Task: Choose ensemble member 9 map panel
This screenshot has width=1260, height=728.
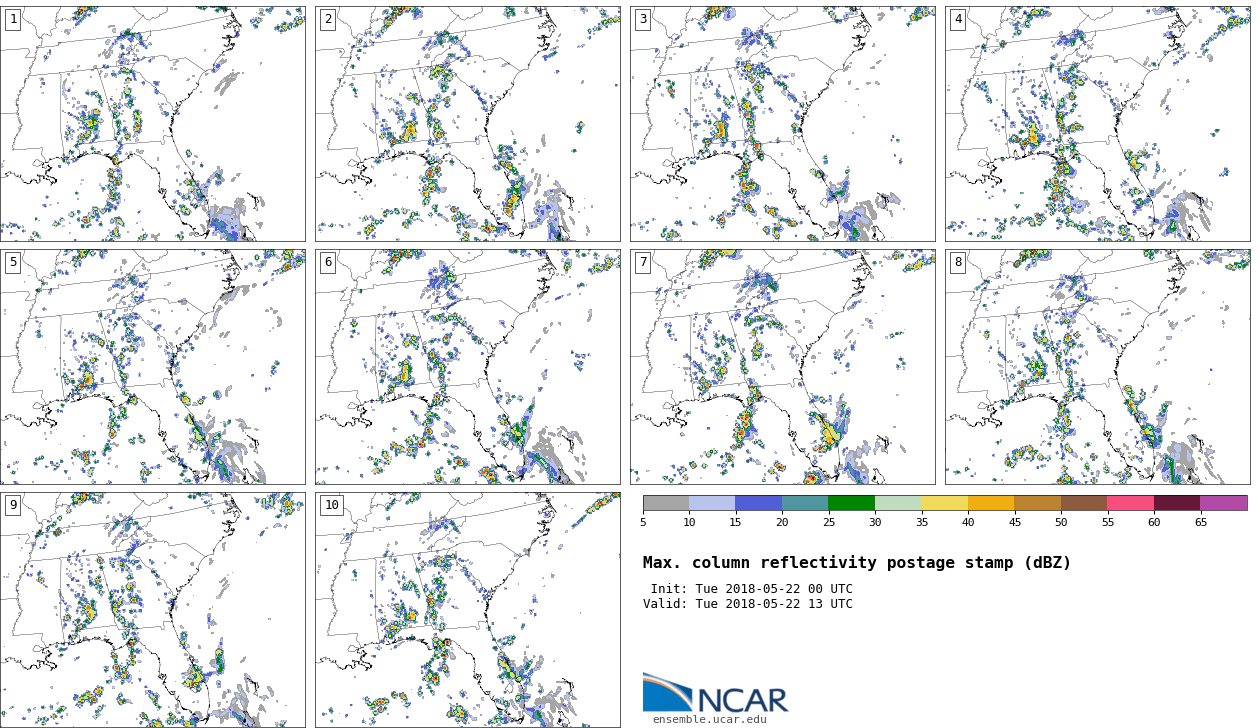Action: (152, 610)
